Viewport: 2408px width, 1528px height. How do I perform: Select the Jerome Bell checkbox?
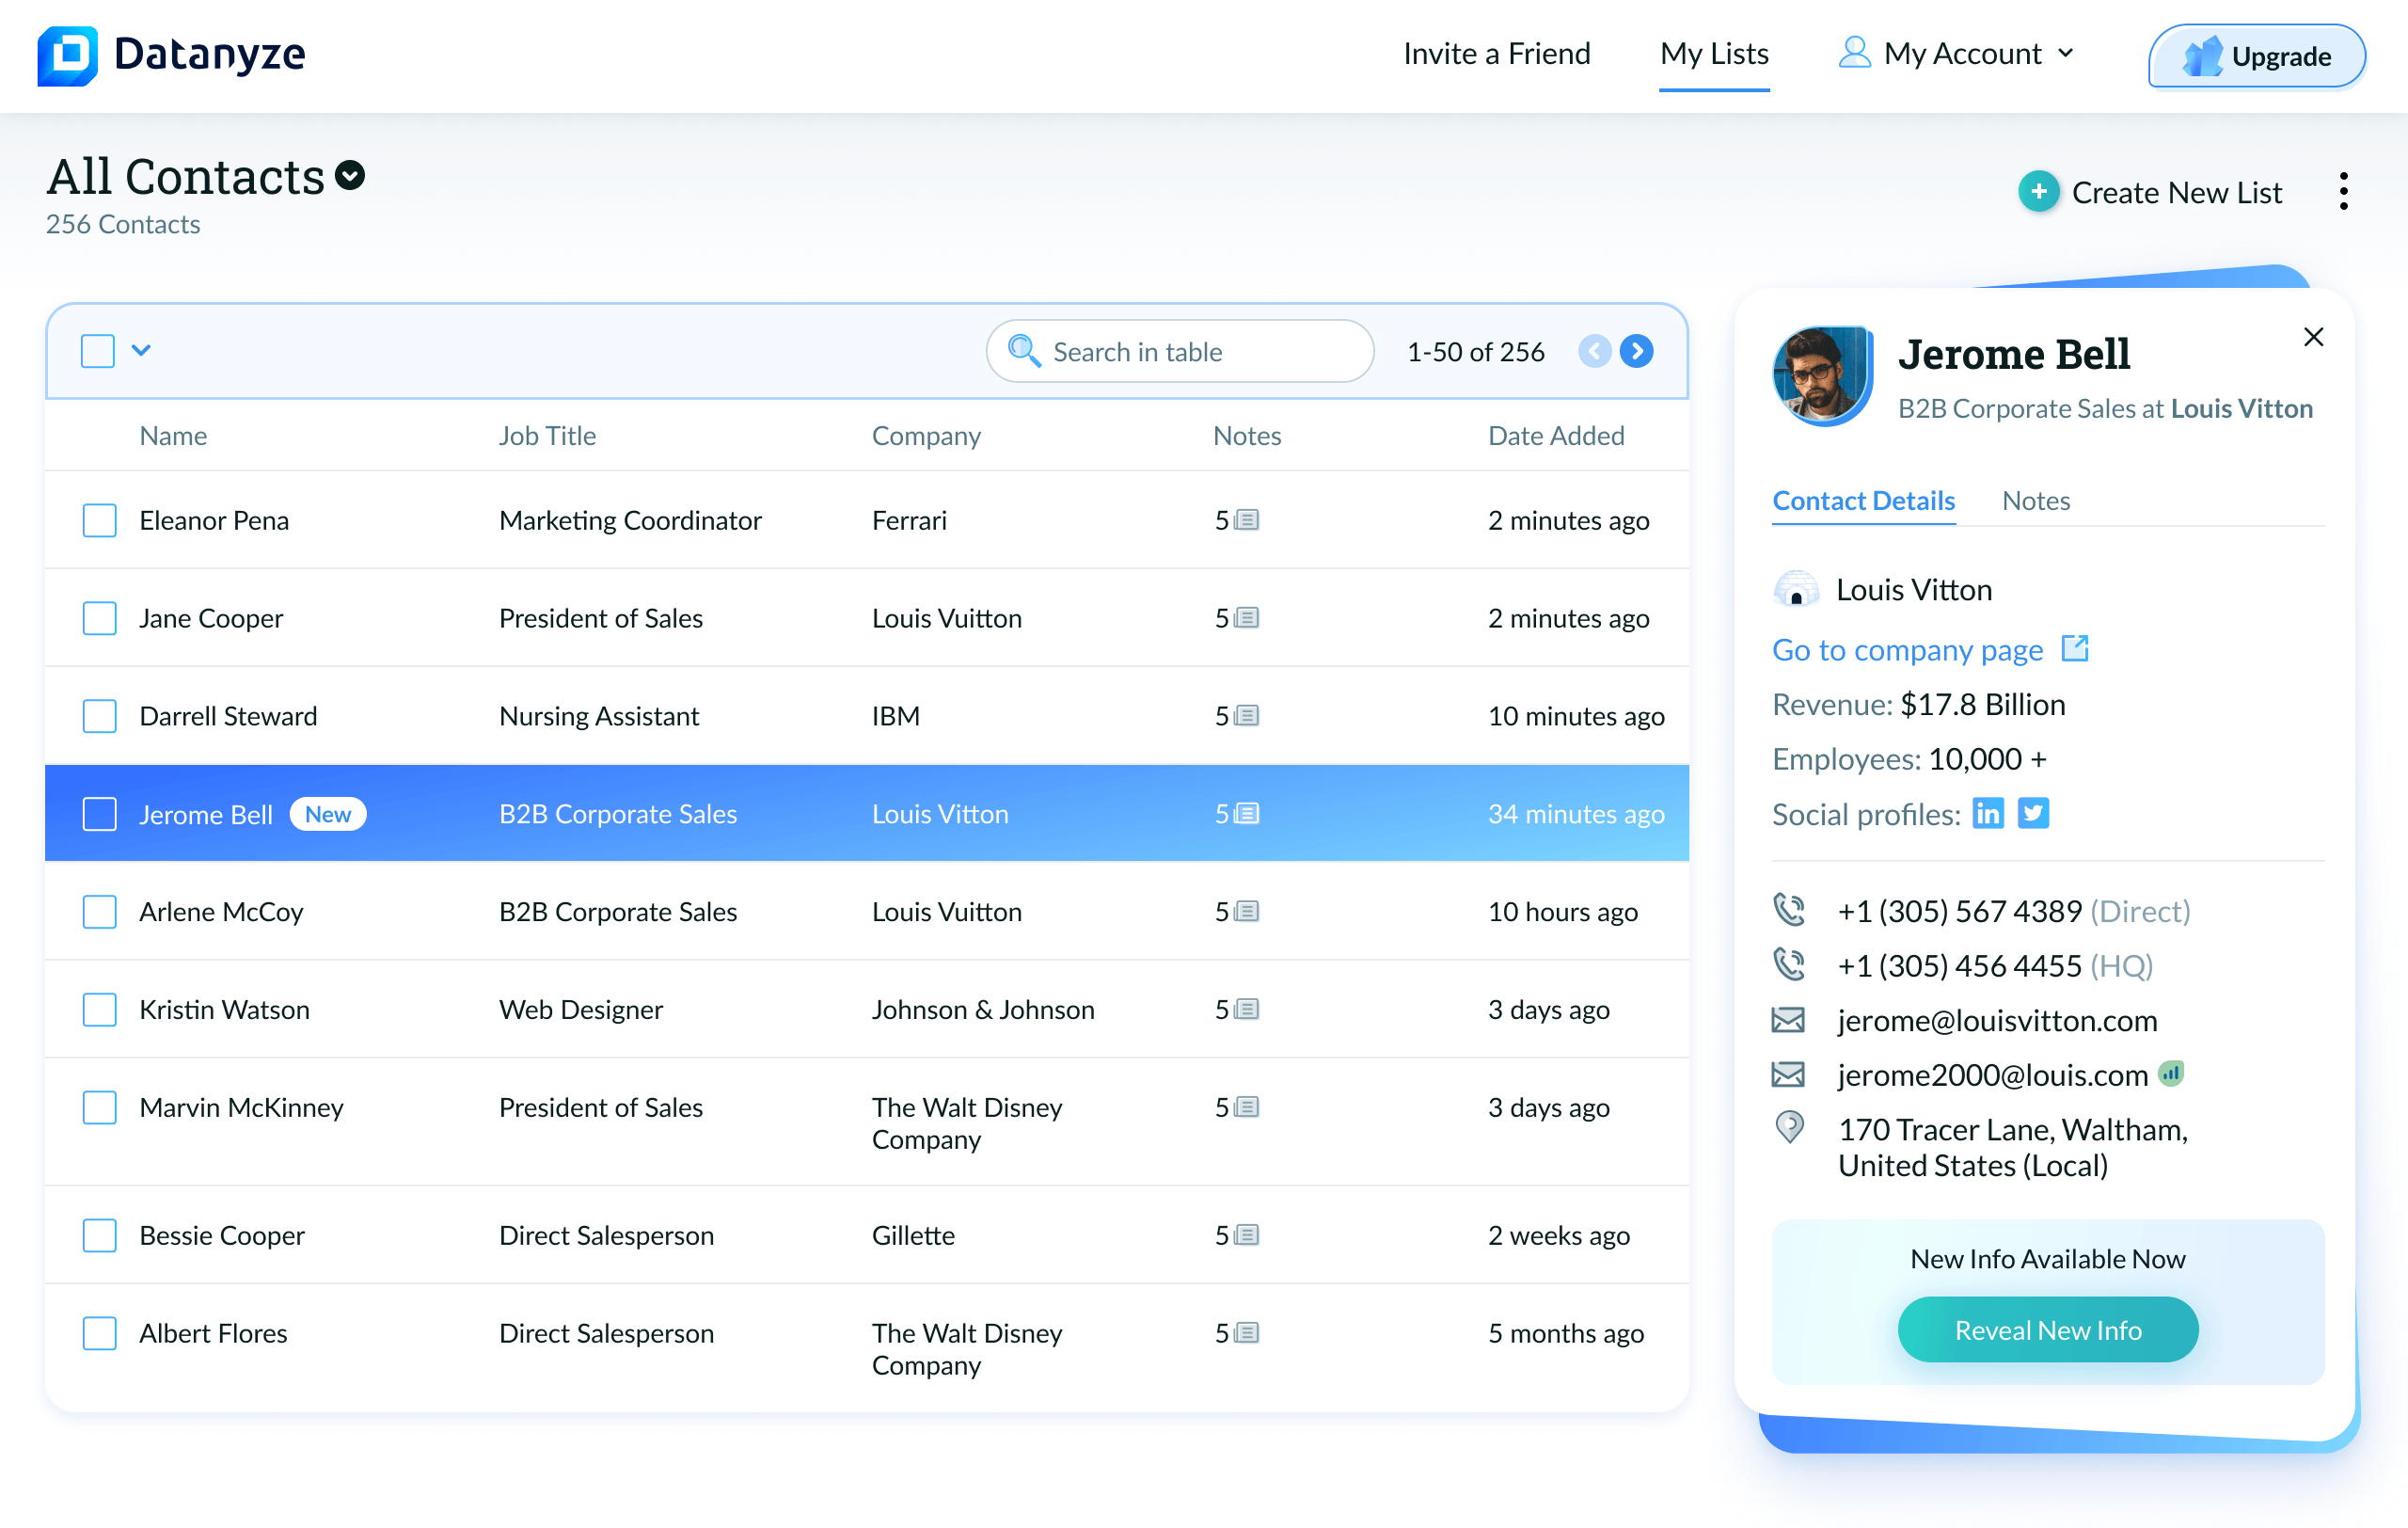click(99, 814)
